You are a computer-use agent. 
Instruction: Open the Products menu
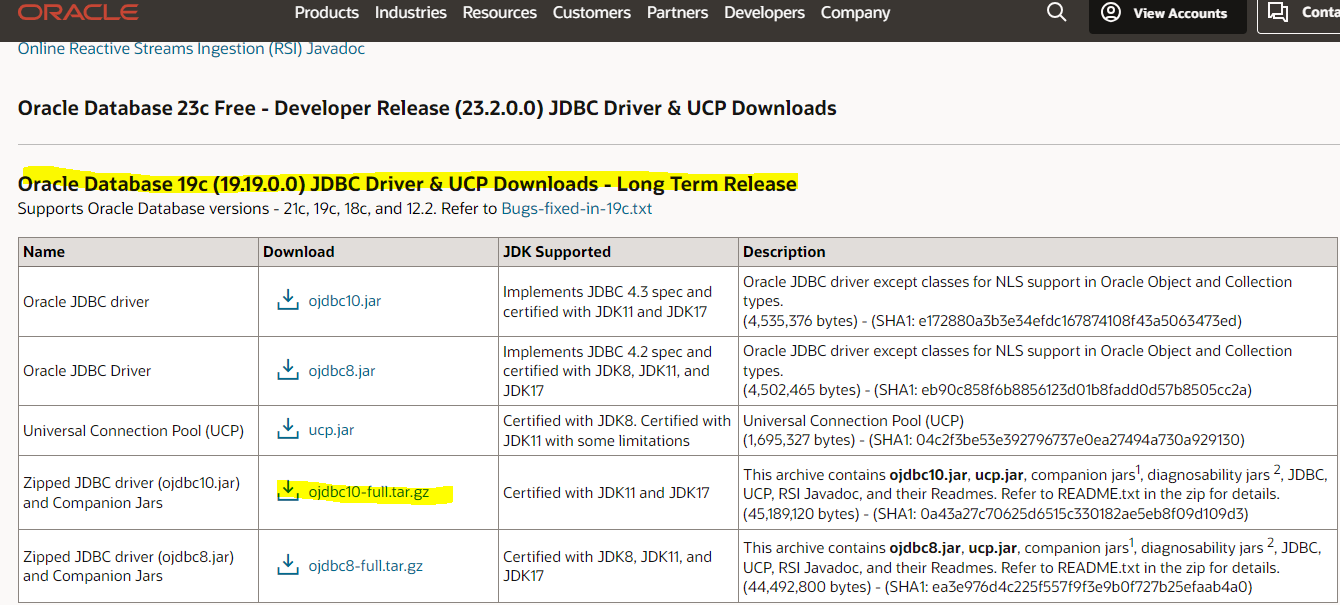tap(326, 12)
